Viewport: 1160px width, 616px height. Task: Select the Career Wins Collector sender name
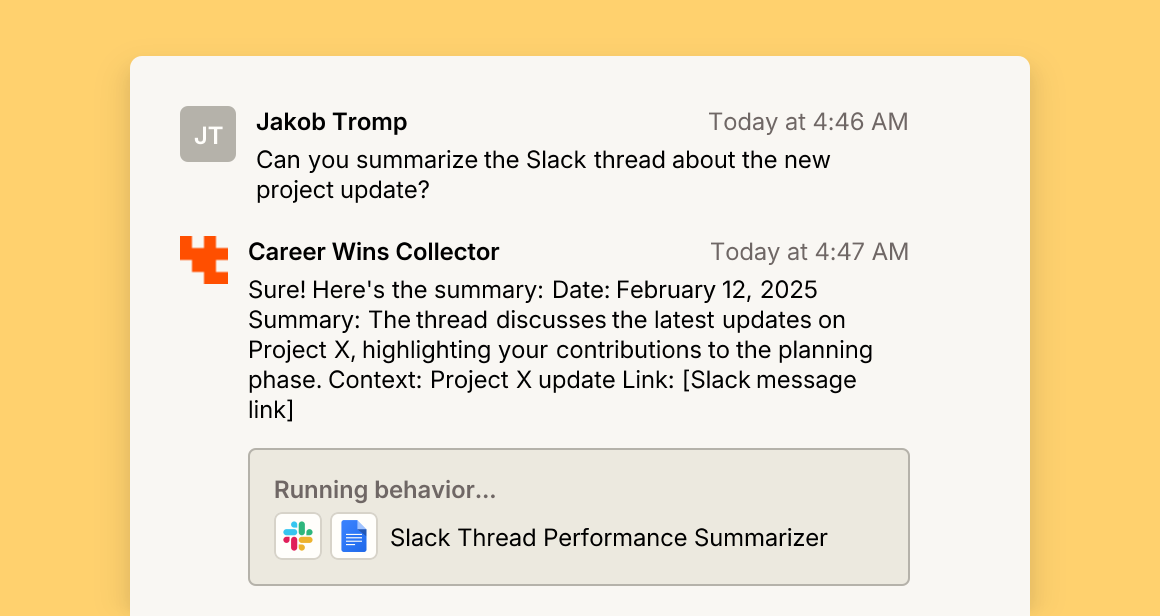click(x=374, y=251)
